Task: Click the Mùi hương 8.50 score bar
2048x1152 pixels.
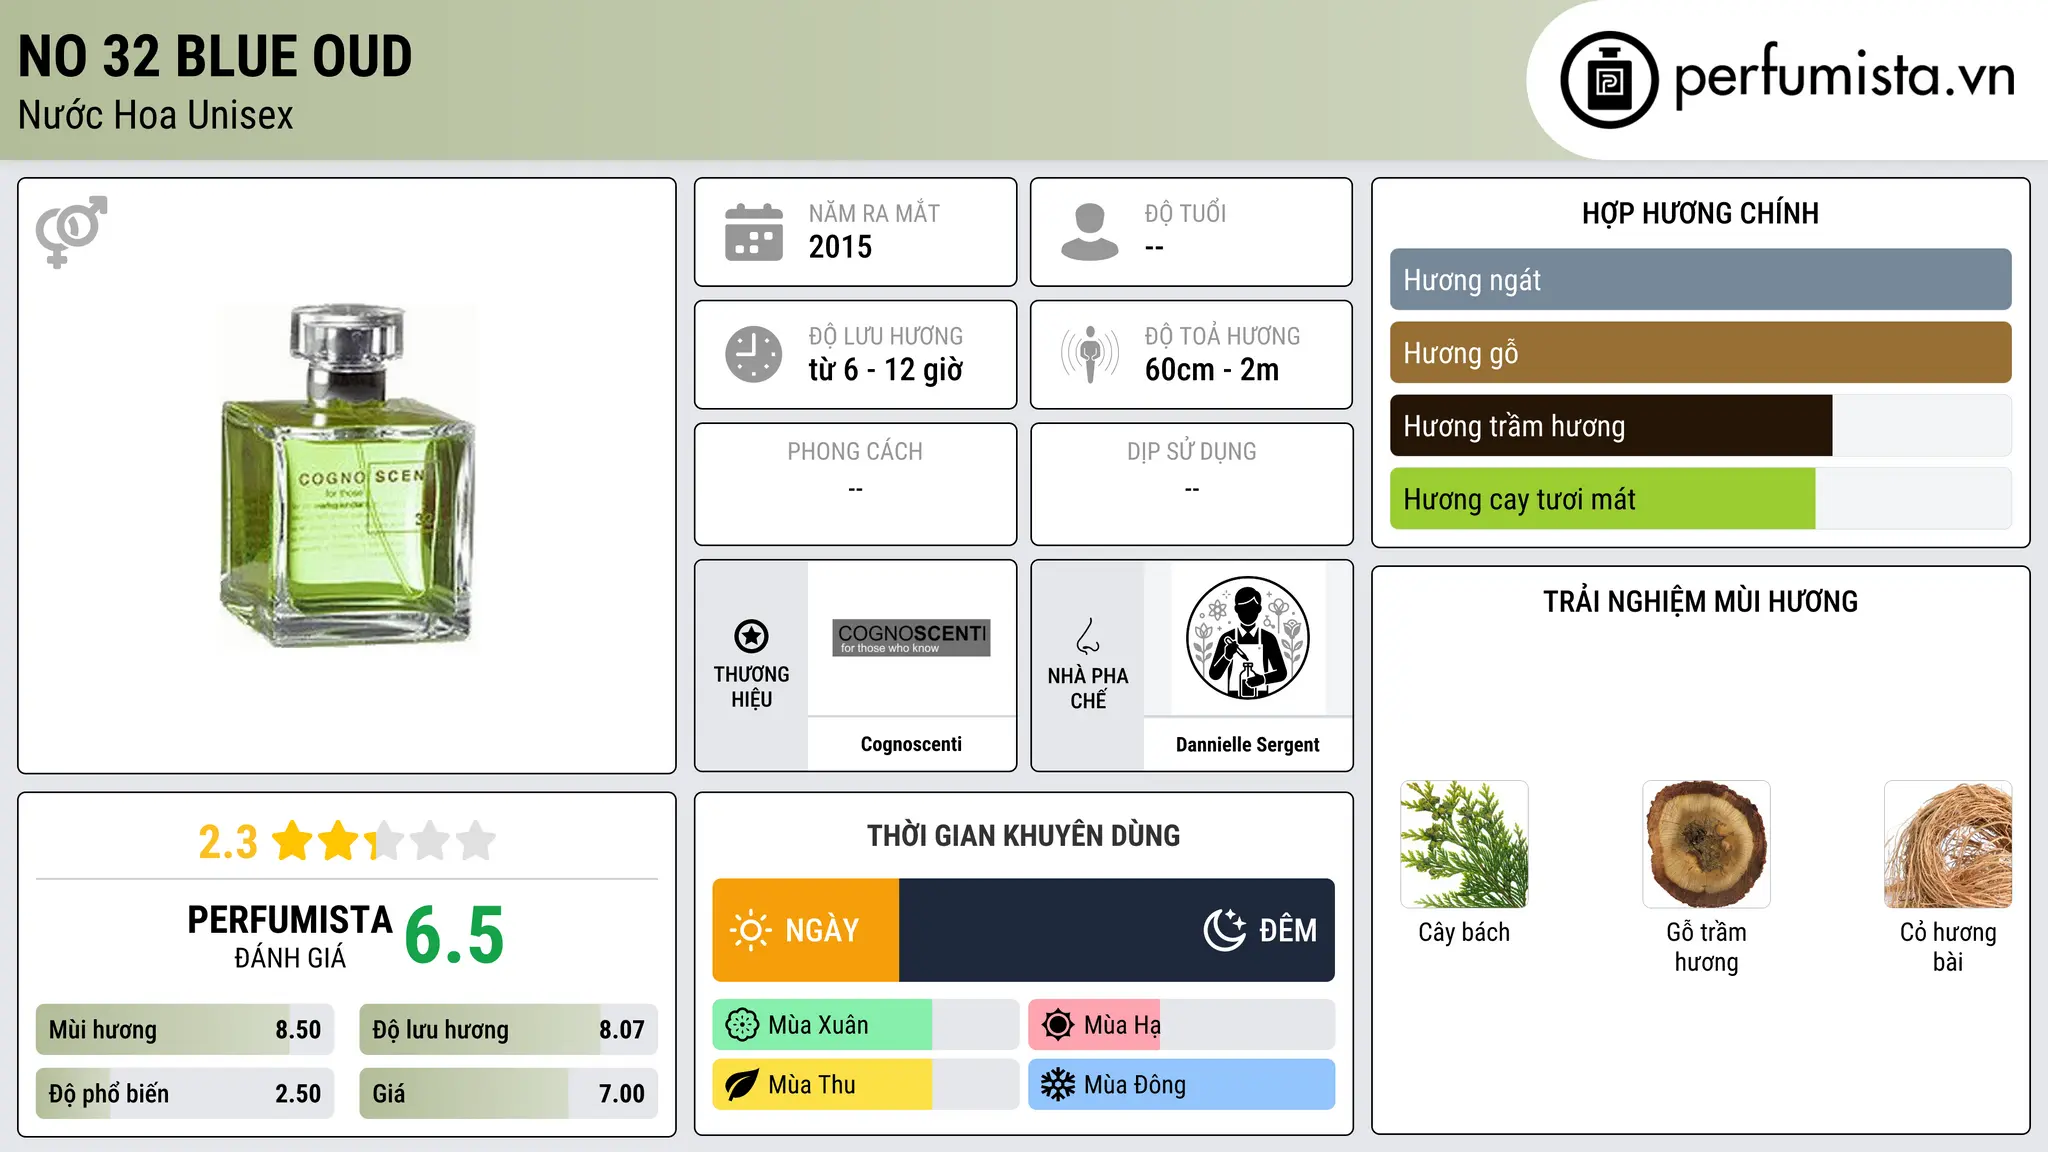Action: pyautogui.click(x=185, y=1030)
